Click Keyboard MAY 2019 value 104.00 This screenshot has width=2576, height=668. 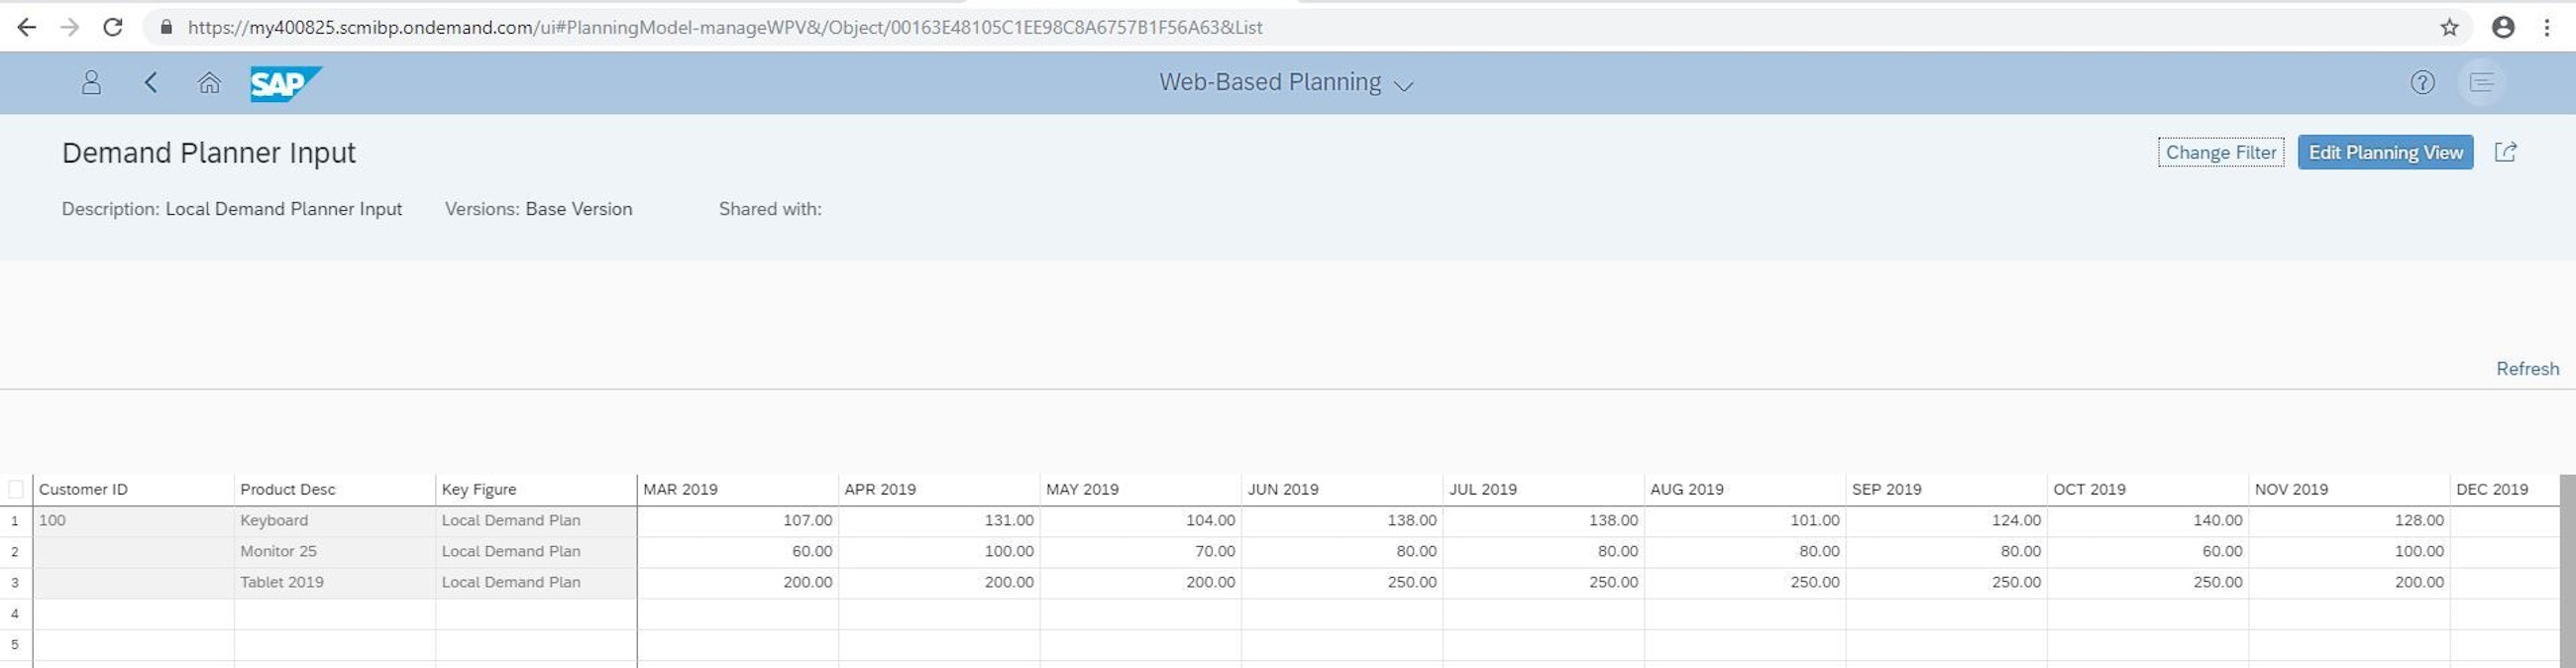1141,520
